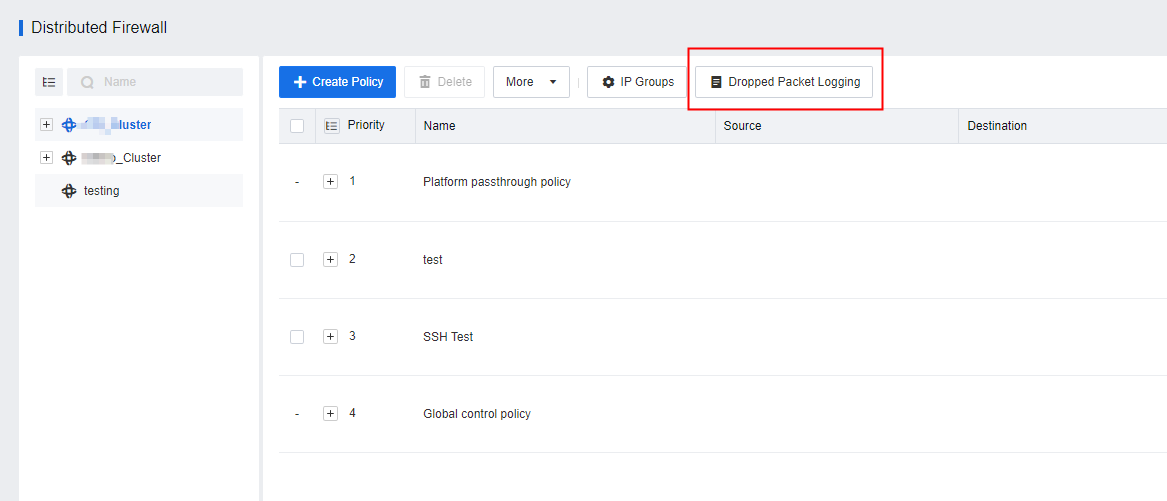Viewport: 1167px width, 501px height.
Task: Click the Platform passthrough policy name
Action: point(496,182)
